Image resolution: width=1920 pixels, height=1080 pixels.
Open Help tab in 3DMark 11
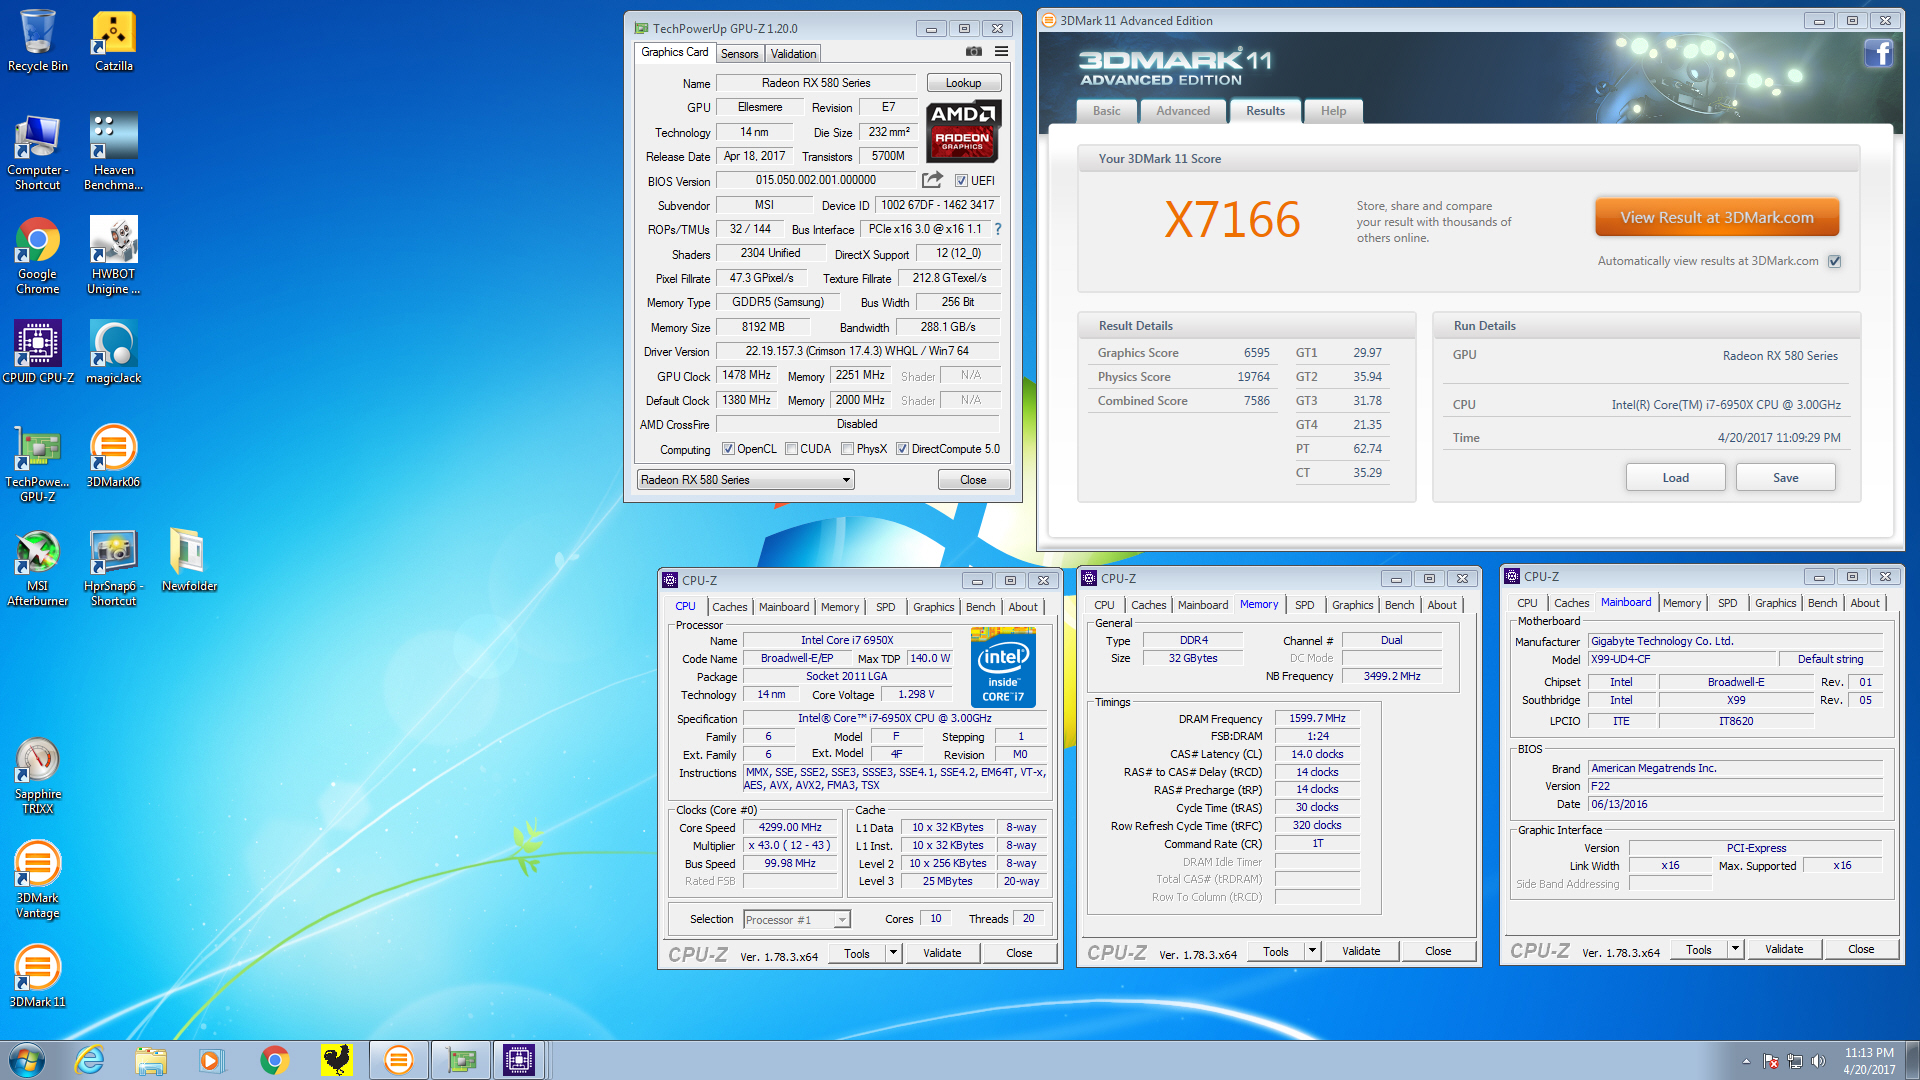tap(1333, 111)
